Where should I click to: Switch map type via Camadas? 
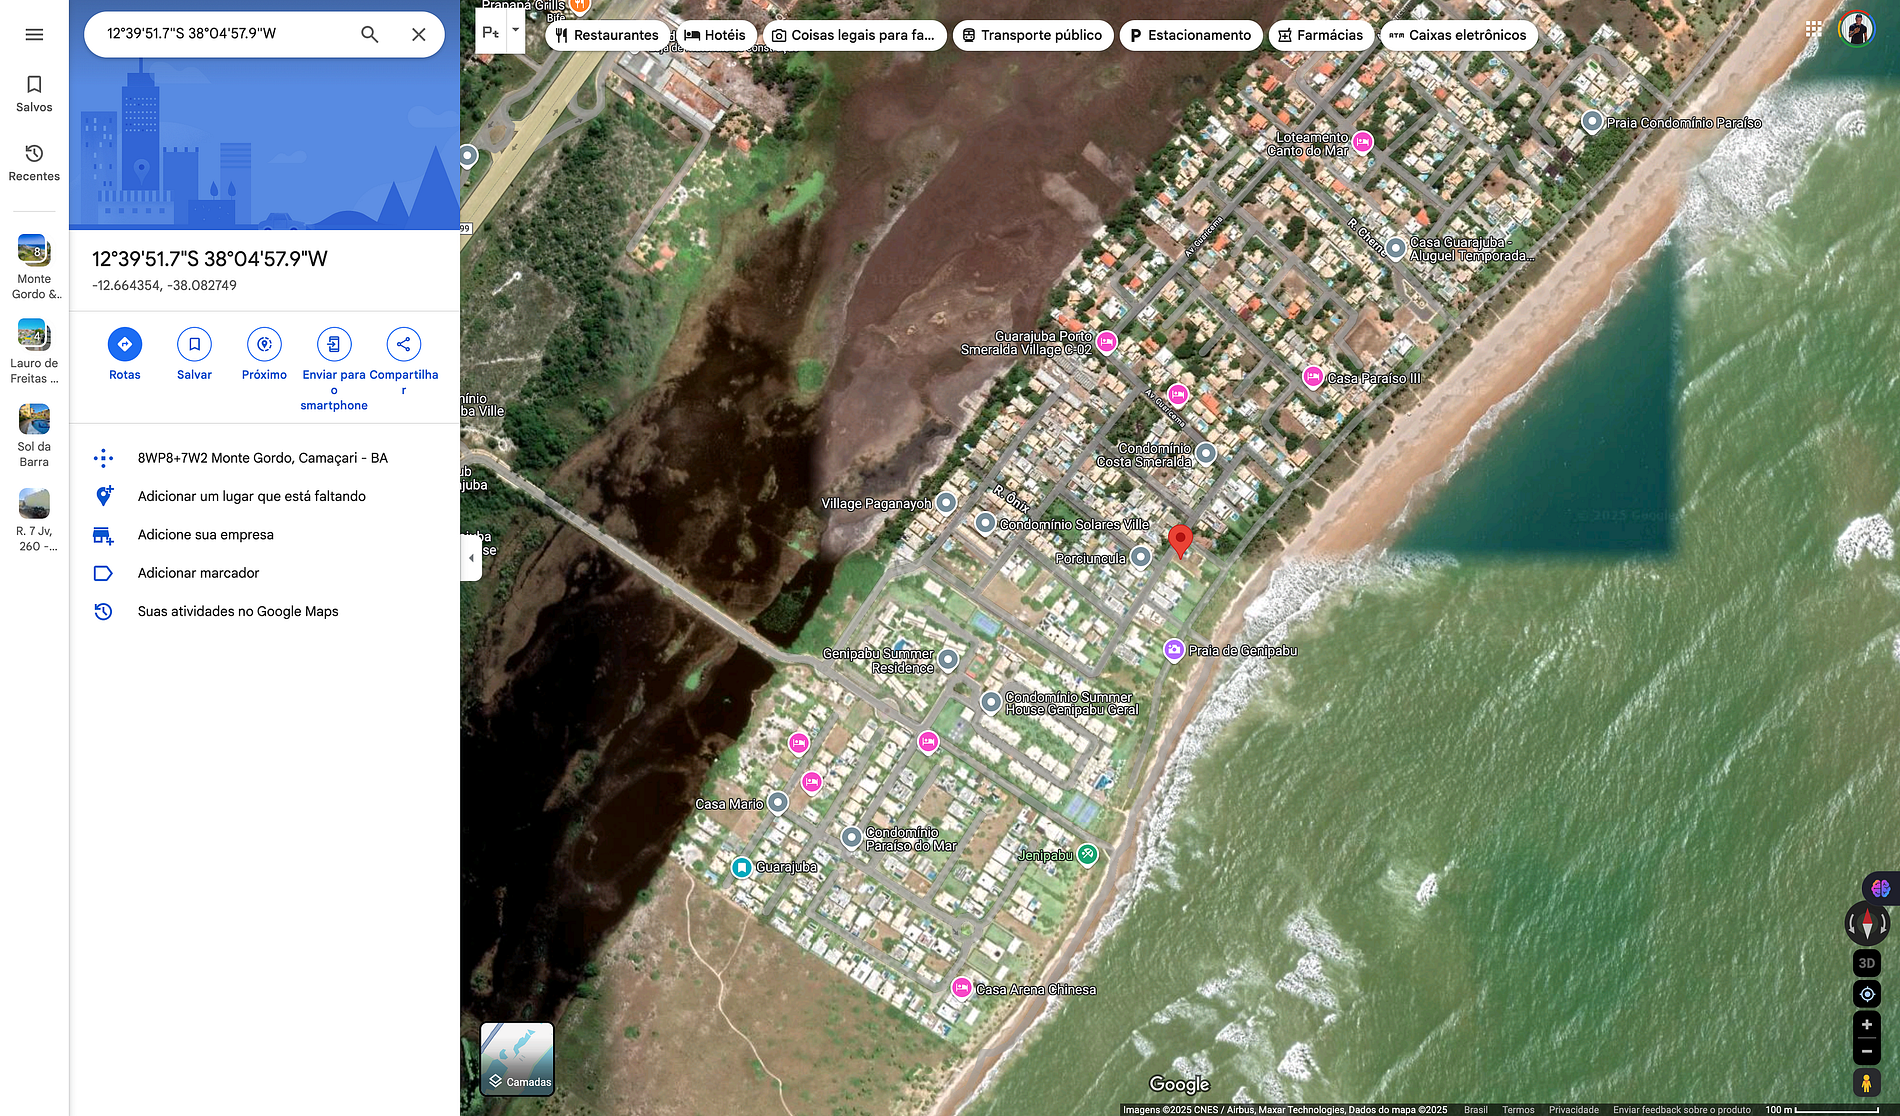(517, 1059)
